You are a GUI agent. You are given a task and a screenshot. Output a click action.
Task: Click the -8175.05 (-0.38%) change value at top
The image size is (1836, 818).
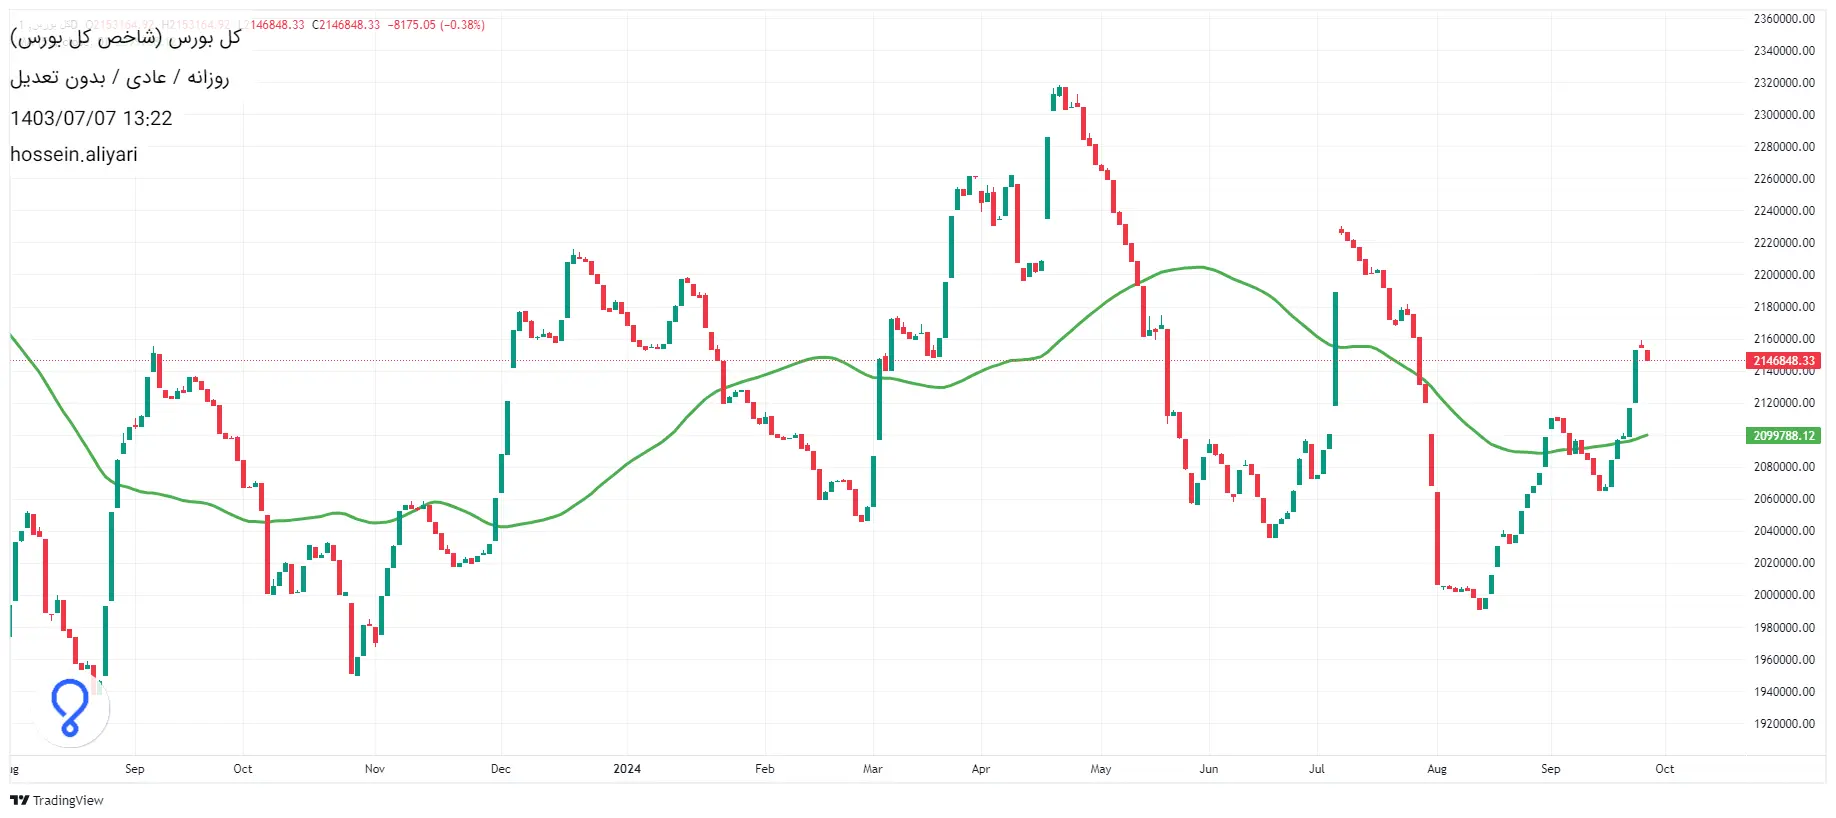436,25
